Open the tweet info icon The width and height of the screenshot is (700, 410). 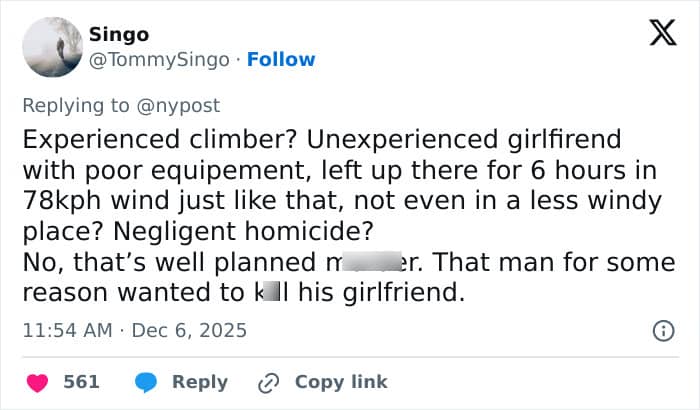pos(662,330)
